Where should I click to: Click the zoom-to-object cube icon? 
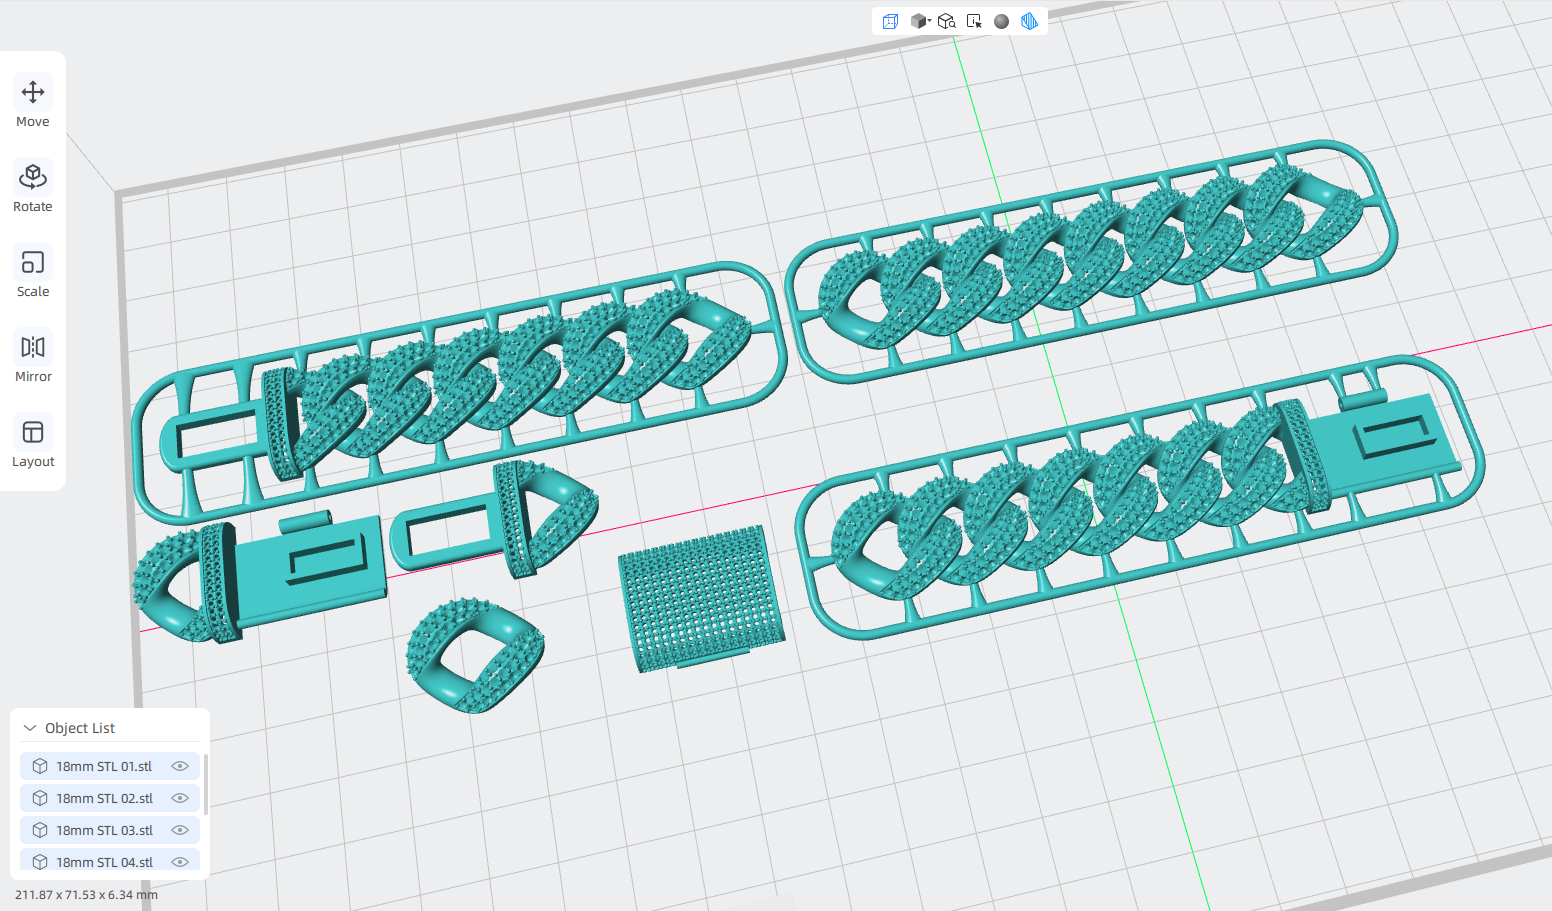(x=946, y=21)
